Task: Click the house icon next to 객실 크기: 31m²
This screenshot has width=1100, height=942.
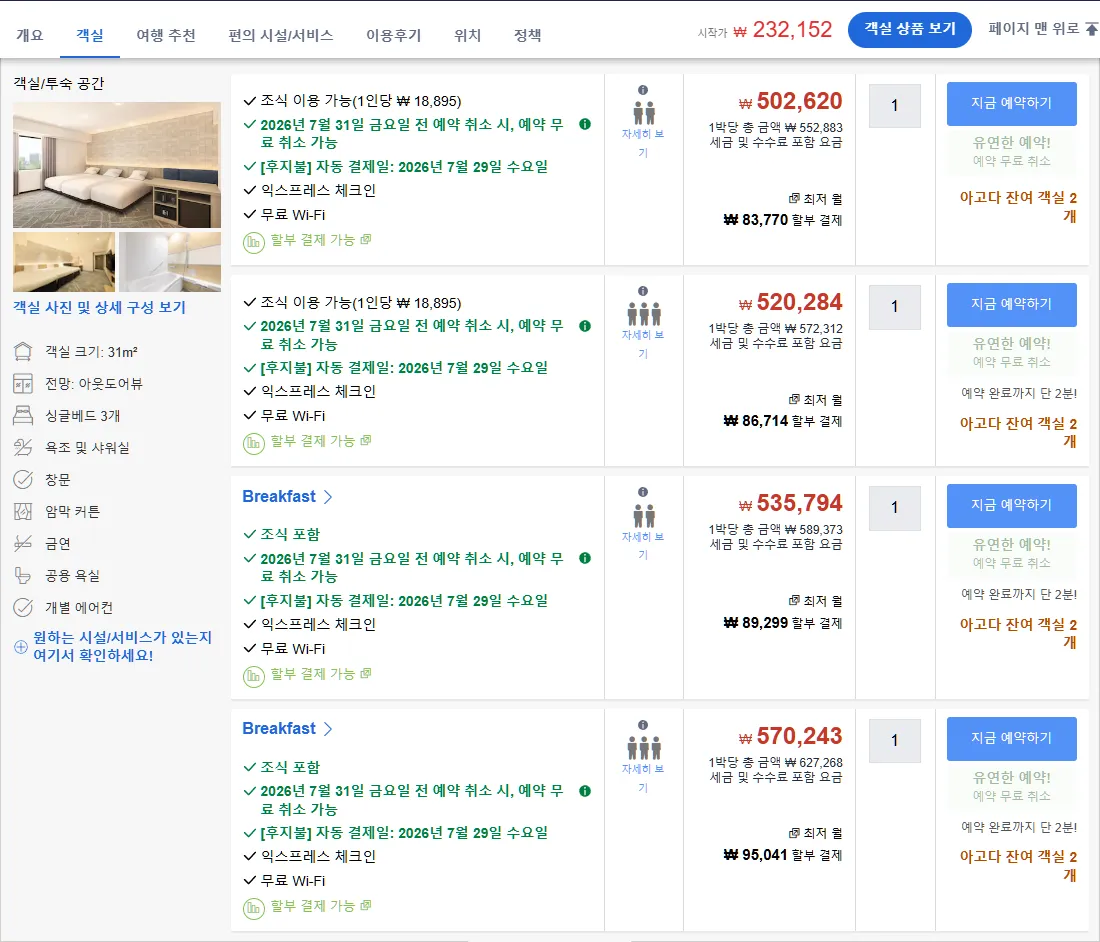Action: 23,351
